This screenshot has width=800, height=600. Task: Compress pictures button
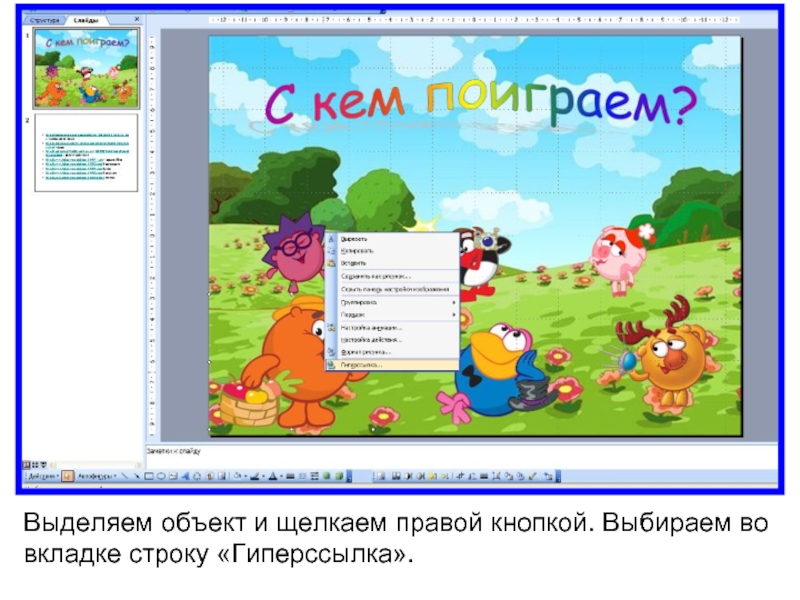coord(496,477)
